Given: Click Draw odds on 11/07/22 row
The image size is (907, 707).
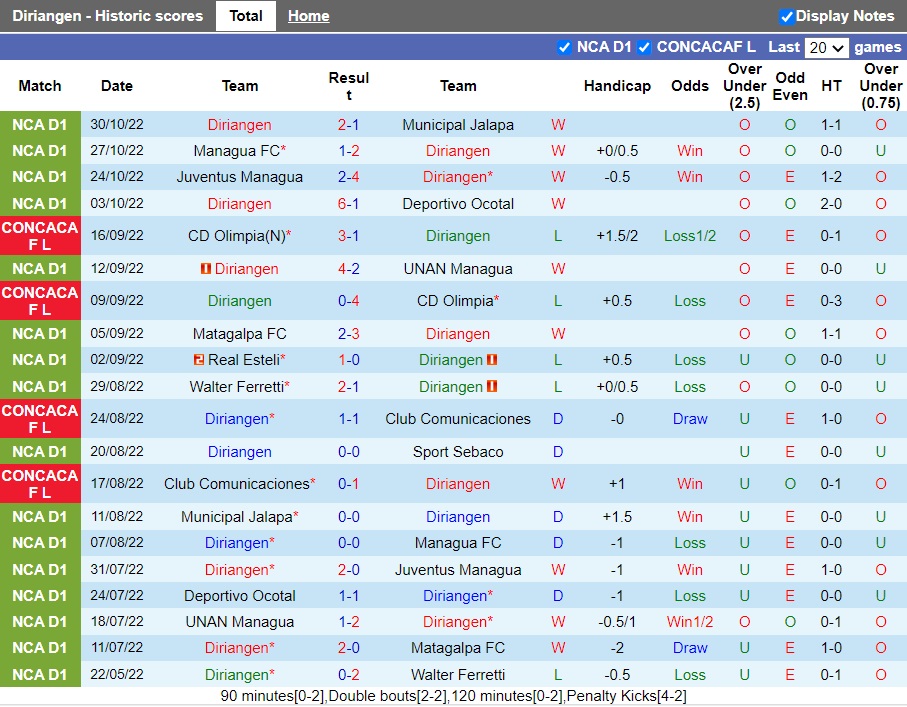Looking at the screenshot, I should click(x=690, y=648).
